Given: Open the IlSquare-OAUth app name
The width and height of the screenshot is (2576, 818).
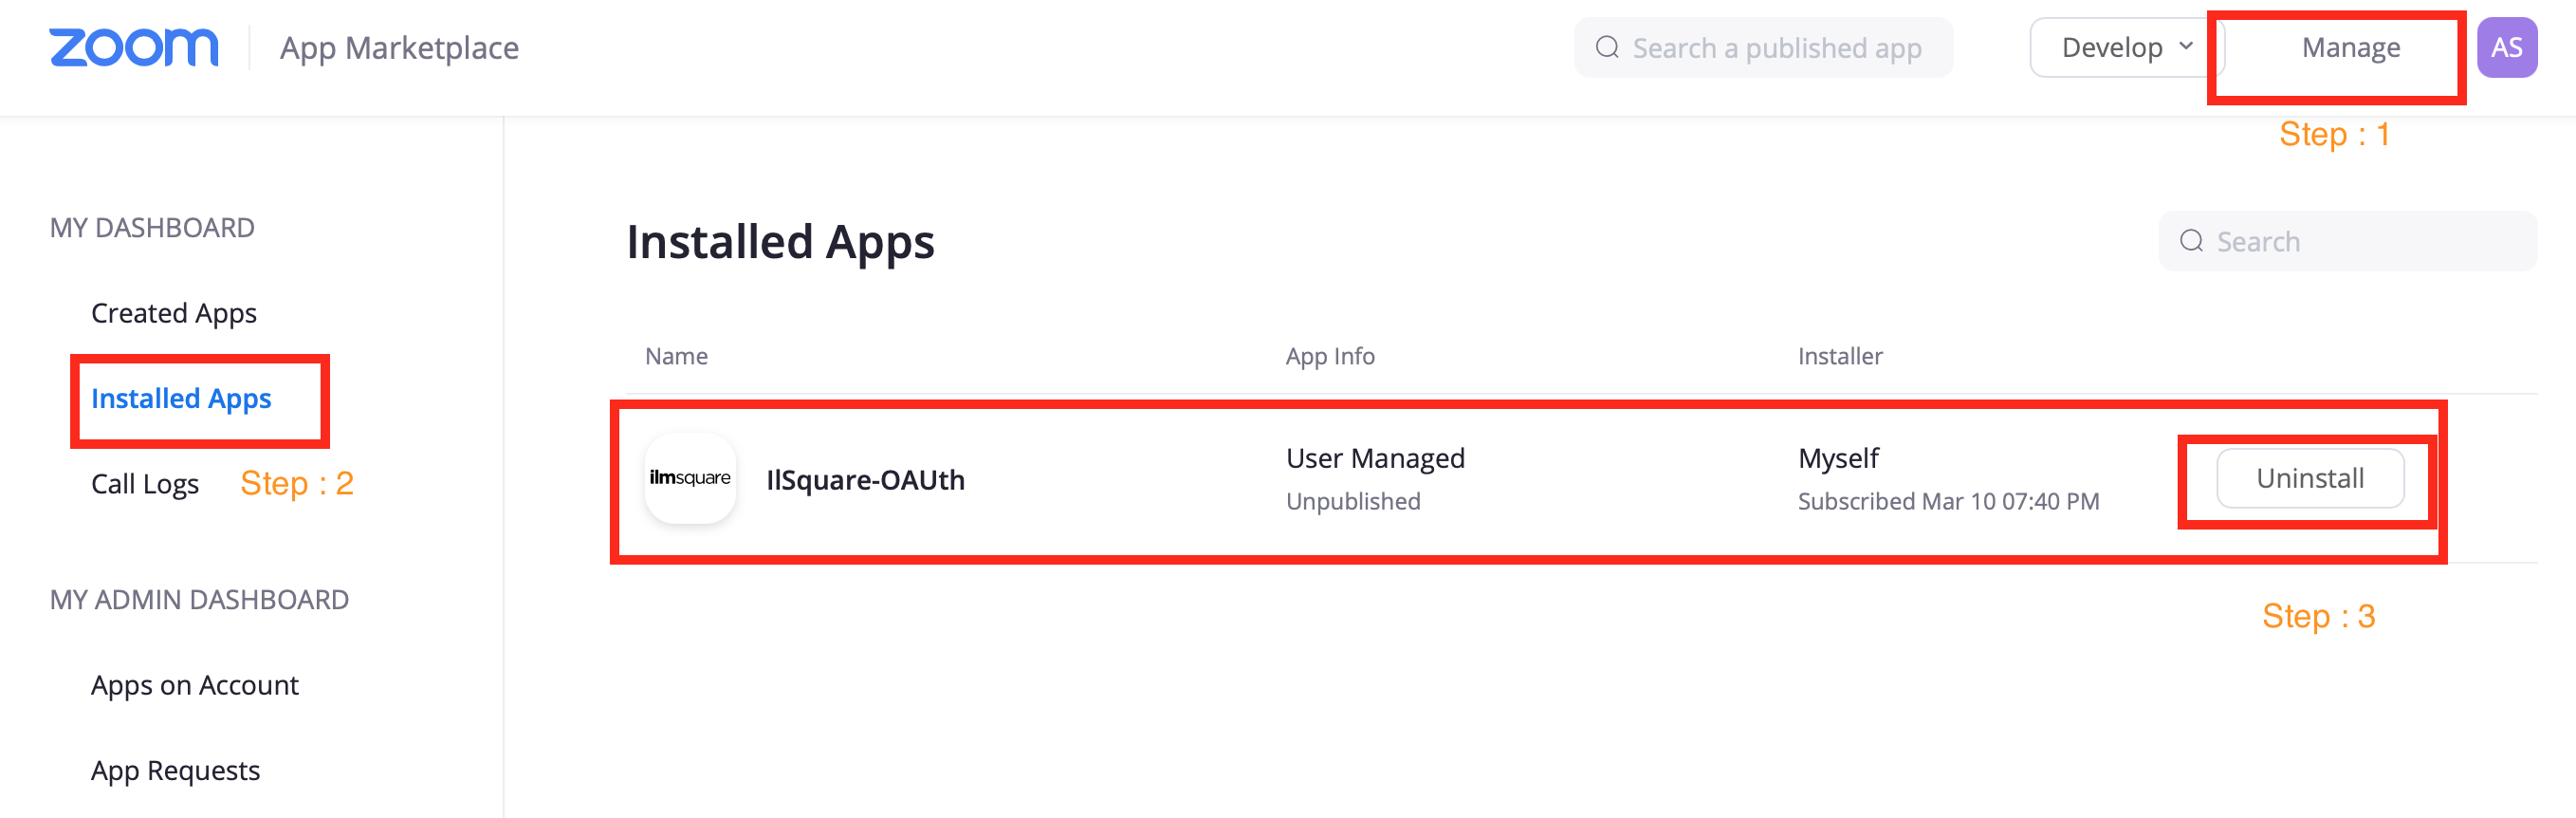Looking at the screenshot, I should (865, 480).
